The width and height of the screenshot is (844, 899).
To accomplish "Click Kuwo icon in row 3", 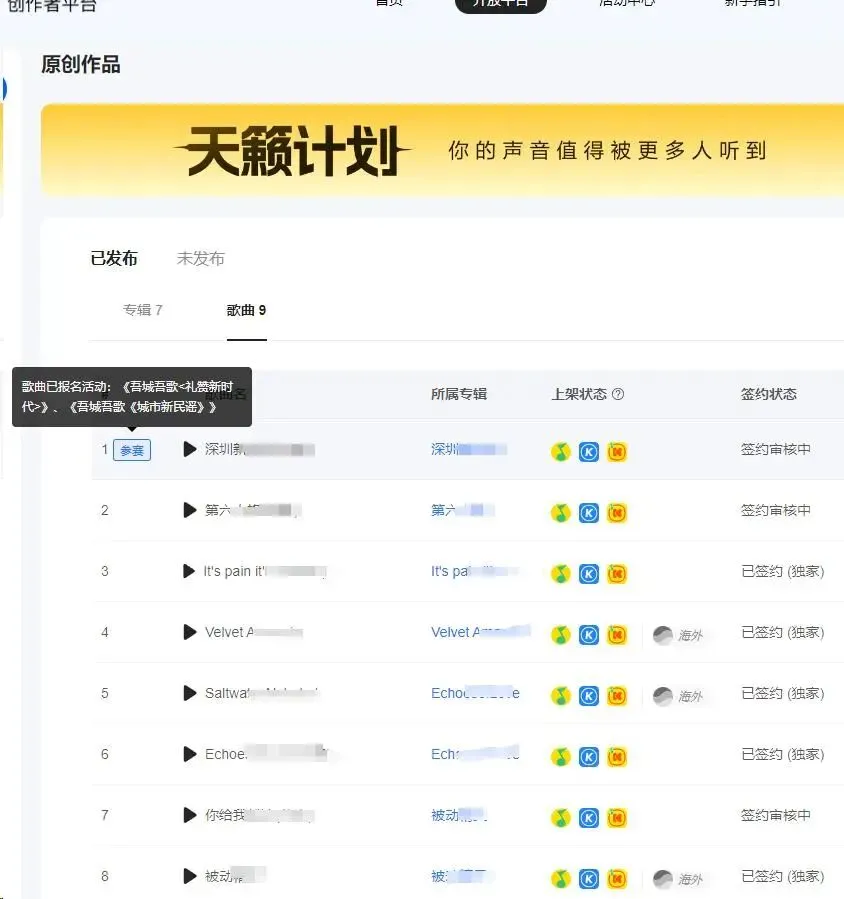I will coord(617,574).
